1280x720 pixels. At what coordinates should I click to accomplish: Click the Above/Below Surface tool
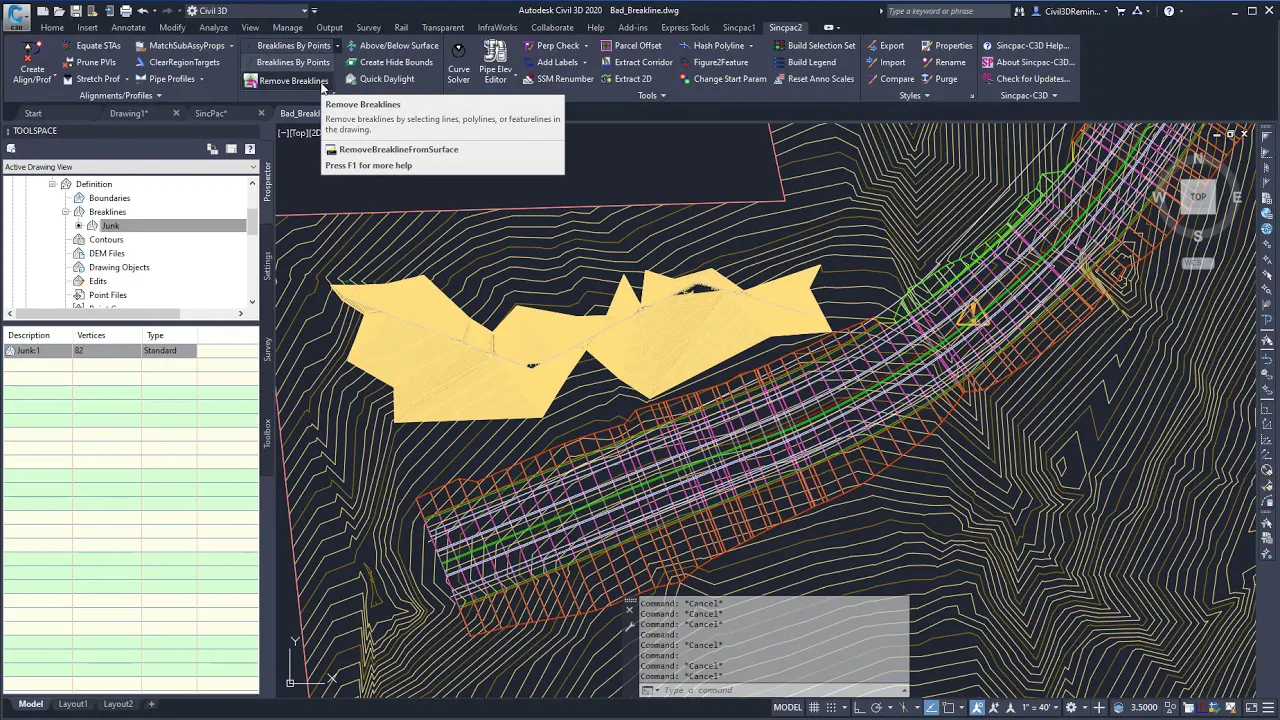coord(391,46)
